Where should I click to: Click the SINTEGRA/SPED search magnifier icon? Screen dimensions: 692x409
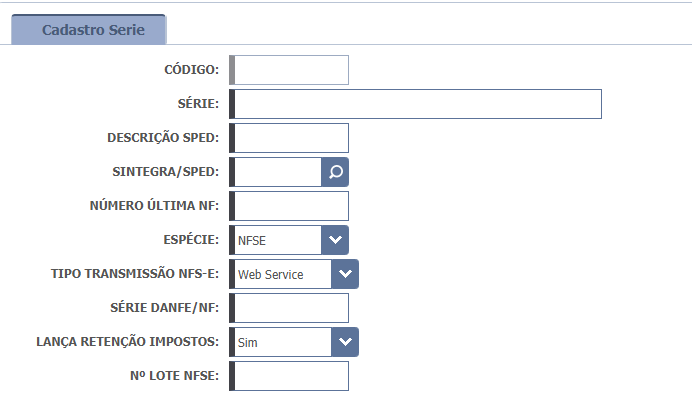point(335,172)
